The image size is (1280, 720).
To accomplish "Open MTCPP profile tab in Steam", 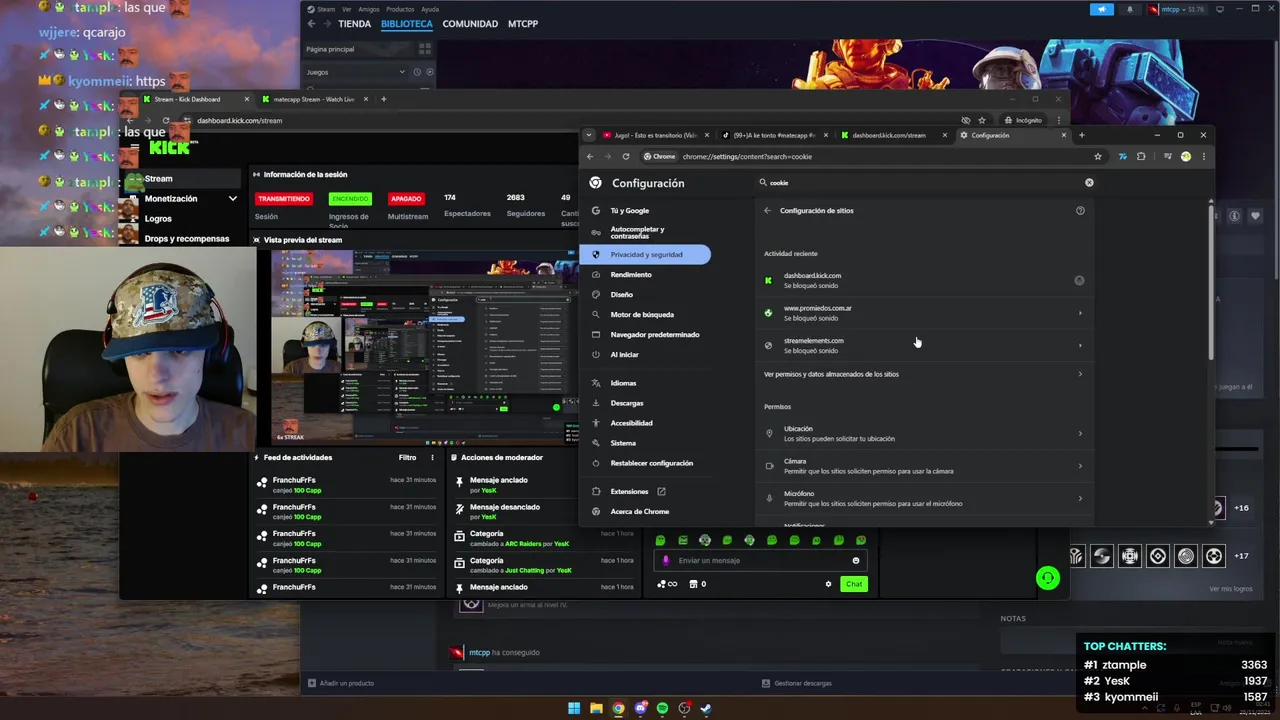I will [523, 24].
